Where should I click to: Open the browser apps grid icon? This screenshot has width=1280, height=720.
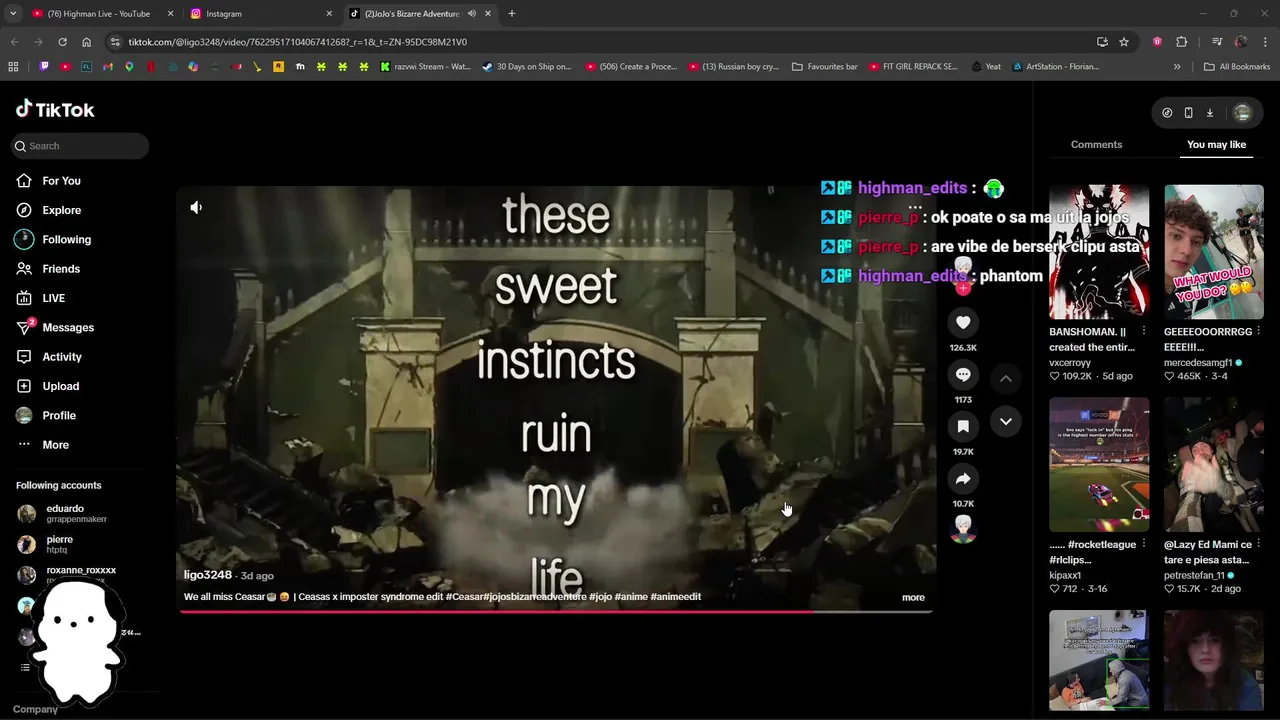tap(13, 67)
